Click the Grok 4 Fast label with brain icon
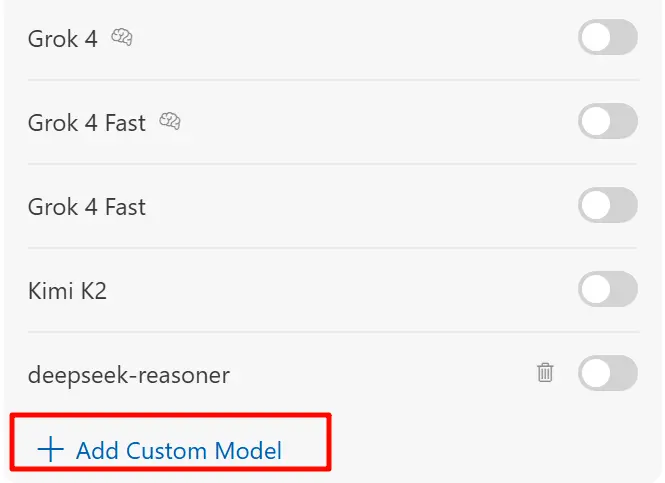665x483 pixels. (87, 124)
